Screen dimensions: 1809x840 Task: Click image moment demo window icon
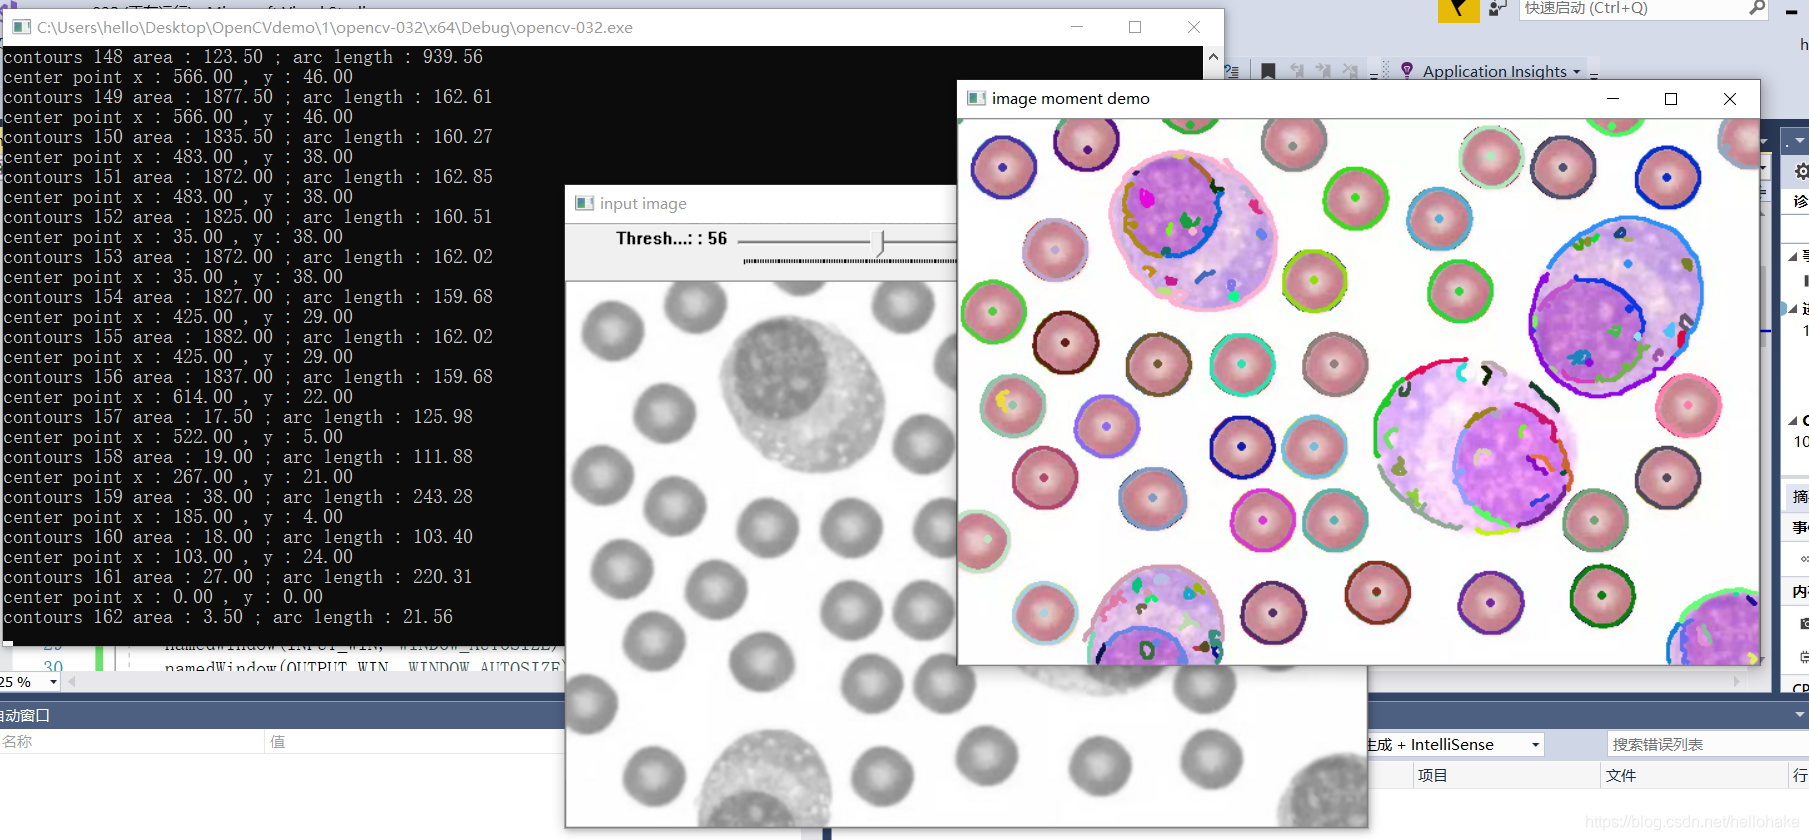point(977,98)
